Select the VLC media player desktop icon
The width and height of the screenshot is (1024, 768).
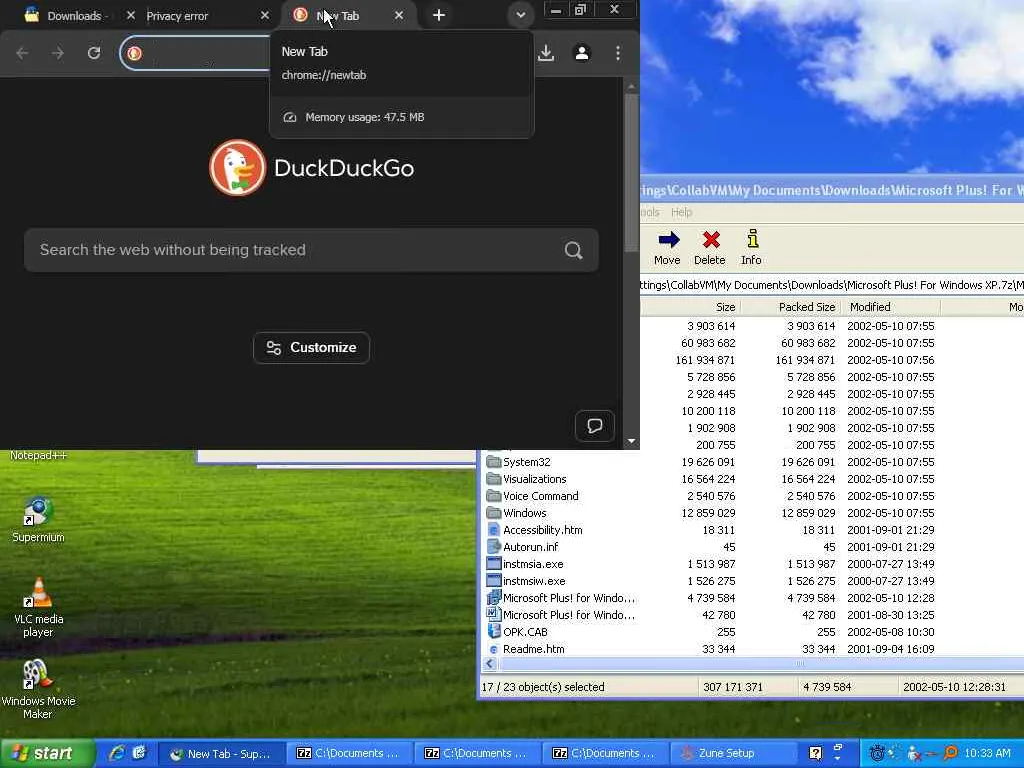click(38, 607)
